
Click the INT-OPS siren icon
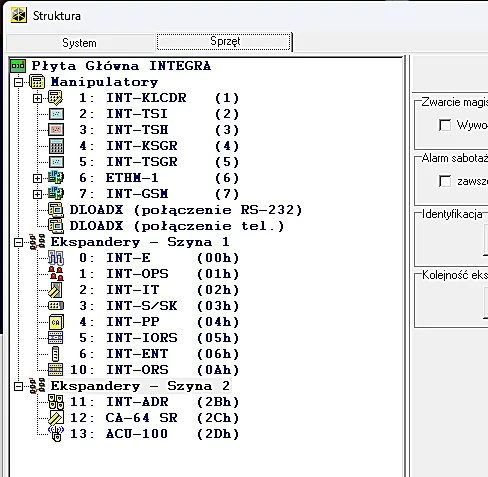tap(56, 274)
